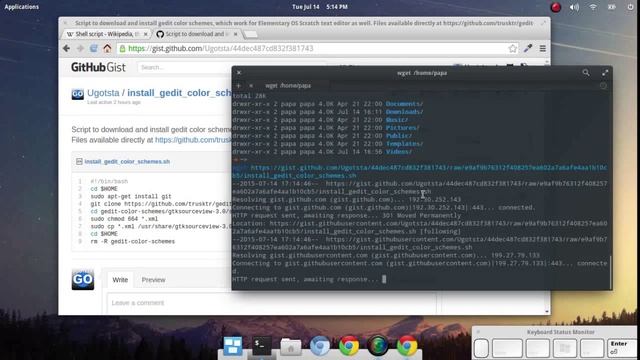
Task: Click the Enter key in Keyboard Status Monitor
Action: click(x=622, y=348)
